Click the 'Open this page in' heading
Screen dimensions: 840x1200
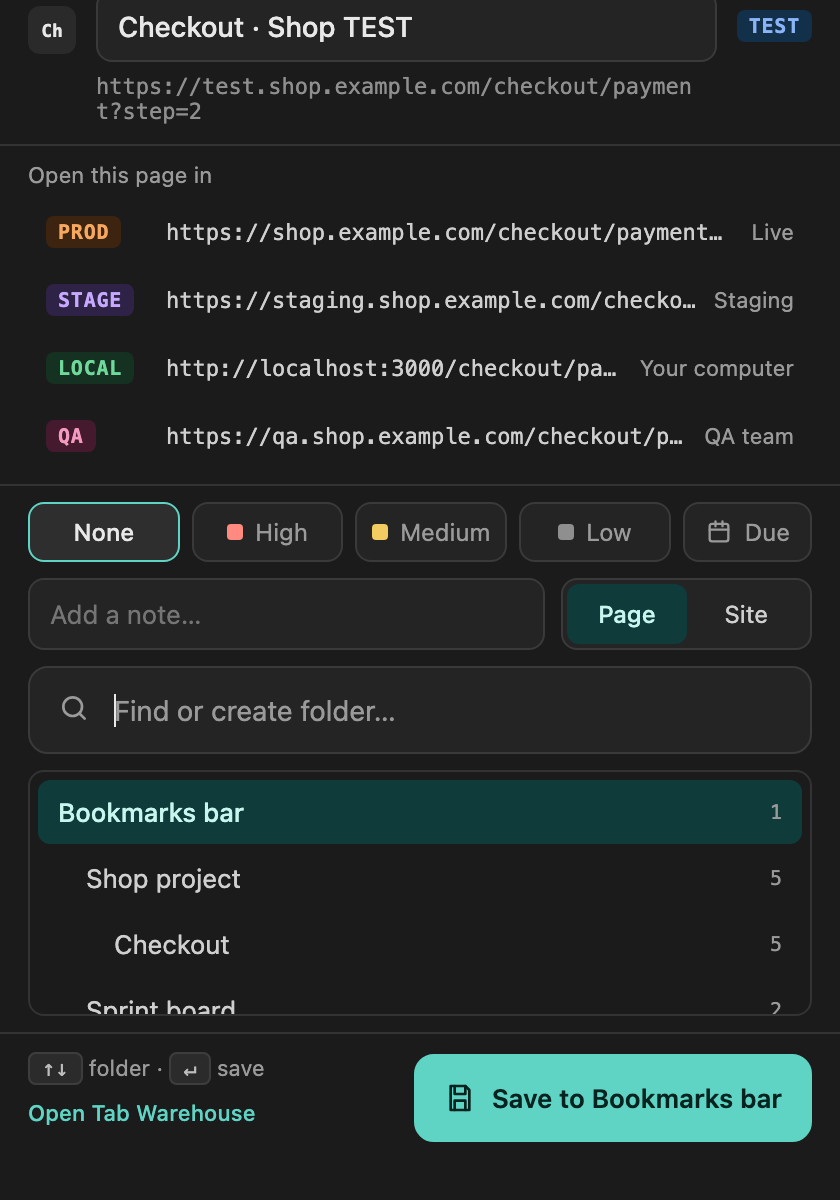coord(120,175)
